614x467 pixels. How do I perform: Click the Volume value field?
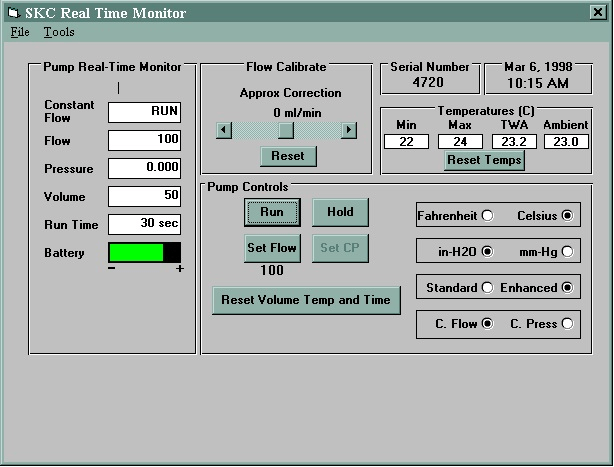pos(144,196)
